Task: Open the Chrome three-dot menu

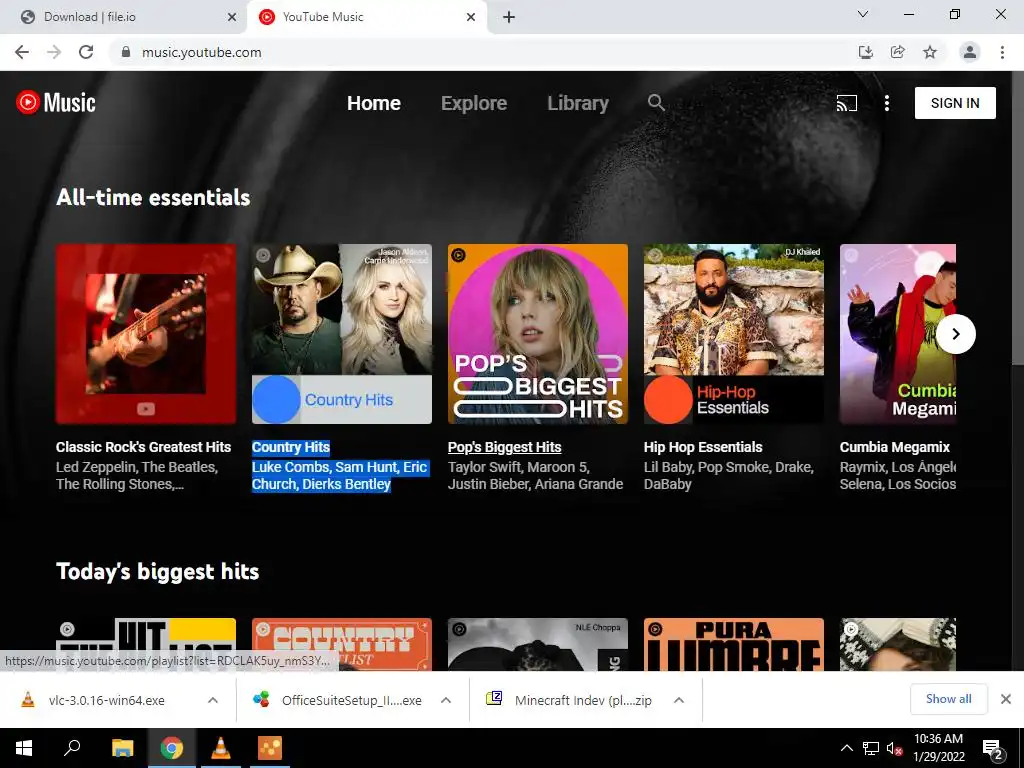Action: click(1002, 52)
